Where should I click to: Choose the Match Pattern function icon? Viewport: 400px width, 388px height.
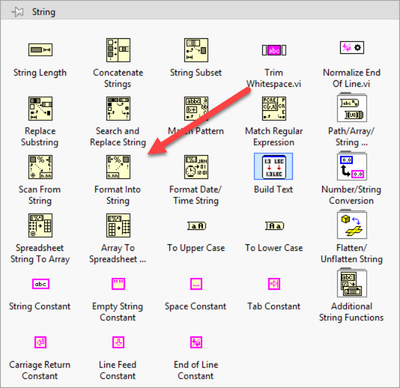click(196, 108)
